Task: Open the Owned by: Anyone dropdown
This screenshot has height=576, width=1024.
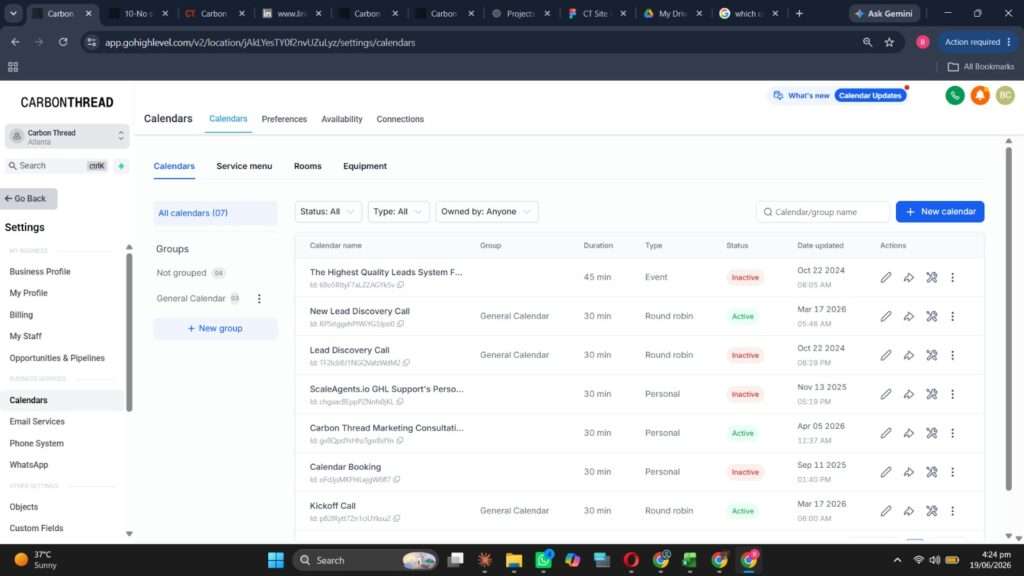Action: point(487,212)
